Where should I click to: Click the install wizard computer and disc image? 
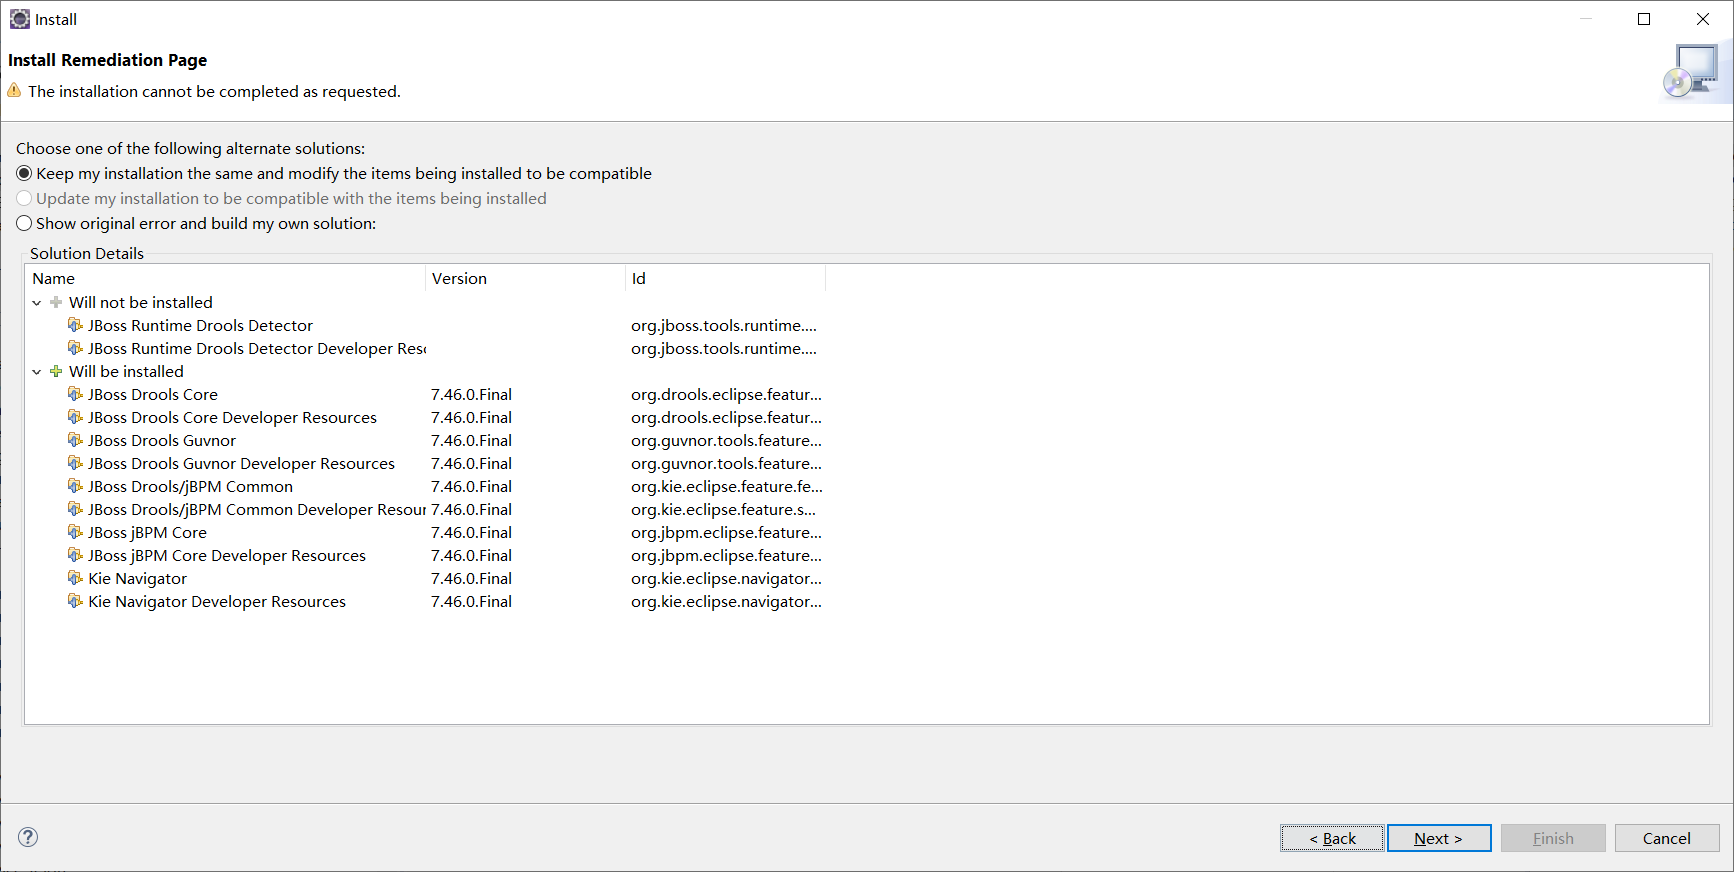coord(1693,71)
